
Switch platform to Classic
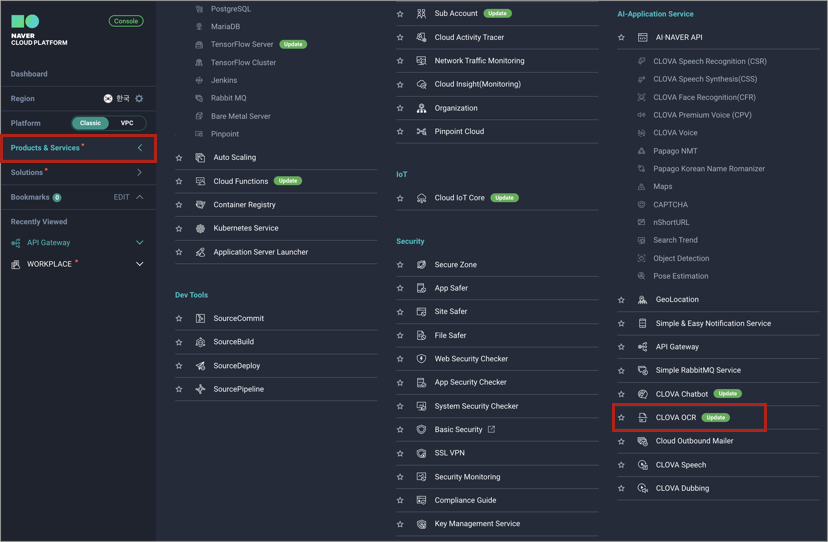pos(90,123)
